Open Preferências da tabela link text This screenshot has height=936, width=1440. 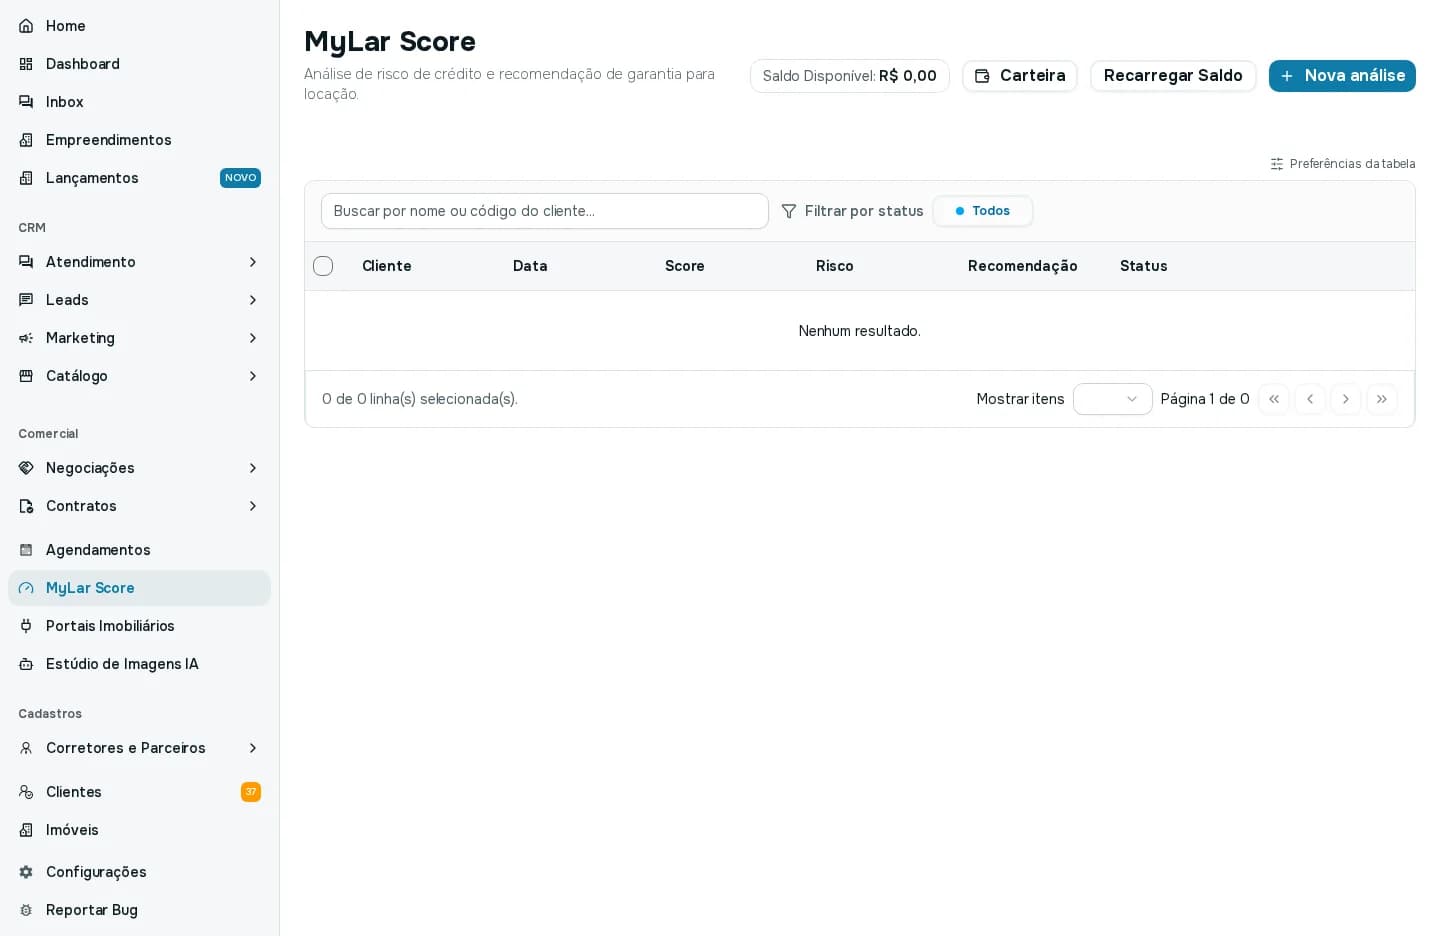[x=1352, y=164]
